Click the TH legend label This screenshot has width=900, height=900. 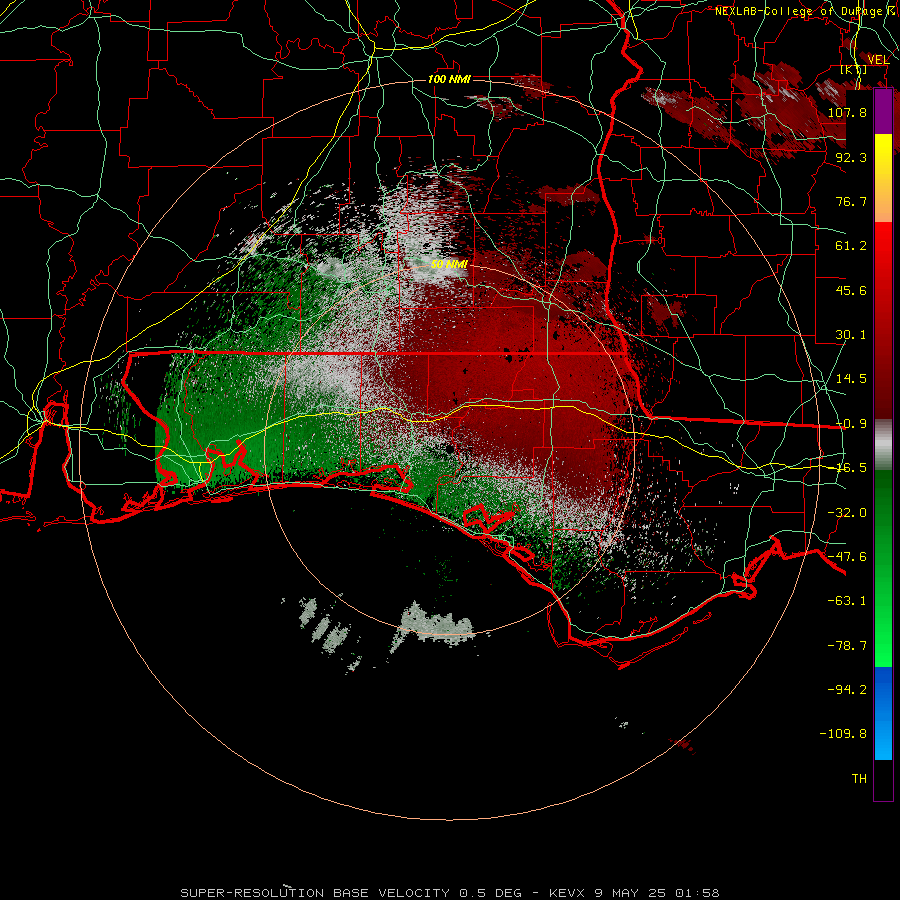pos(859,779)
